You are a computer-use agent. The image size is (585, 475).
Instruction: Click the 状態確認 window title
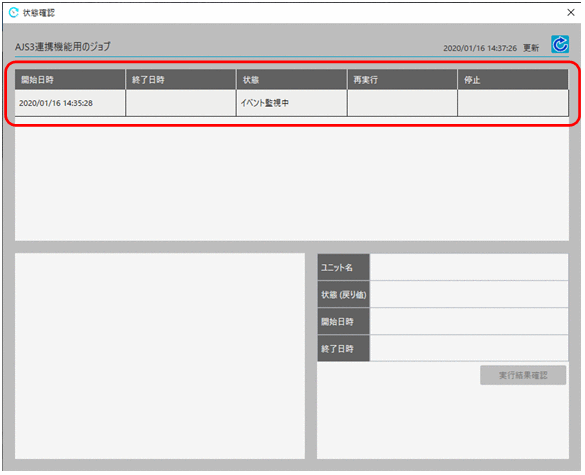pyautogui.click(x=39, y=13)
